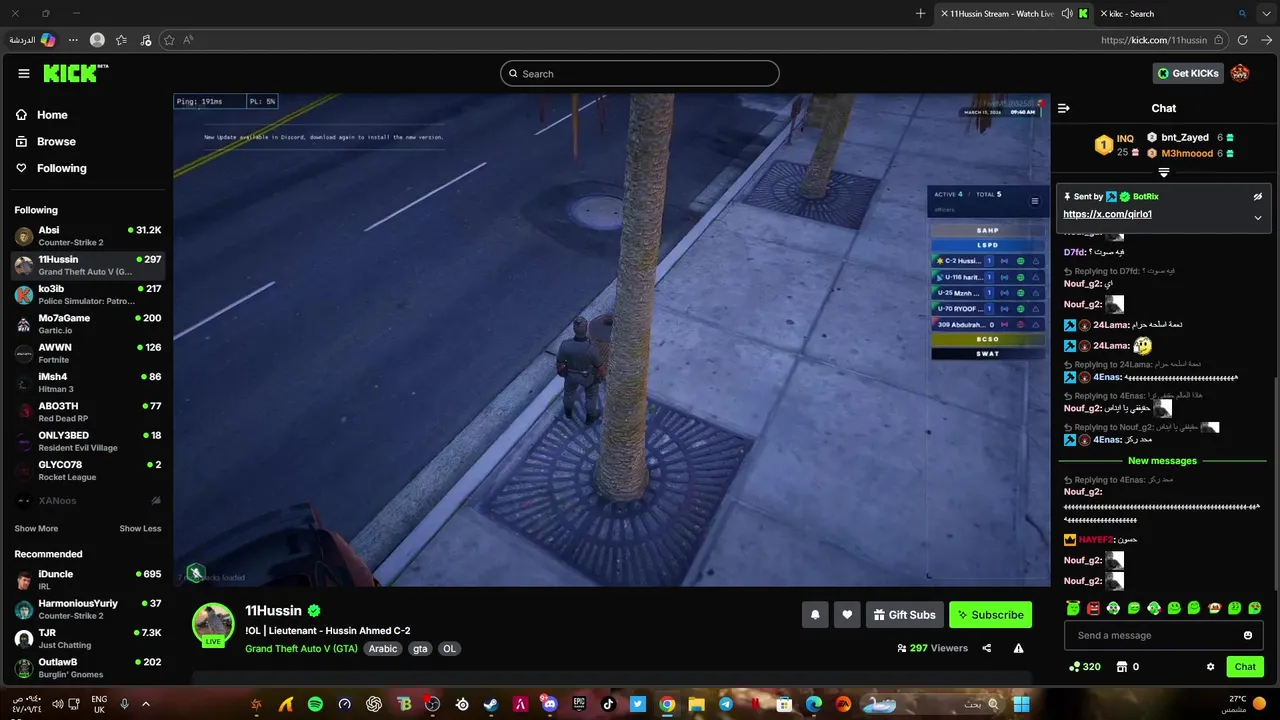Insert the red angry emote

pos(1093,608)
